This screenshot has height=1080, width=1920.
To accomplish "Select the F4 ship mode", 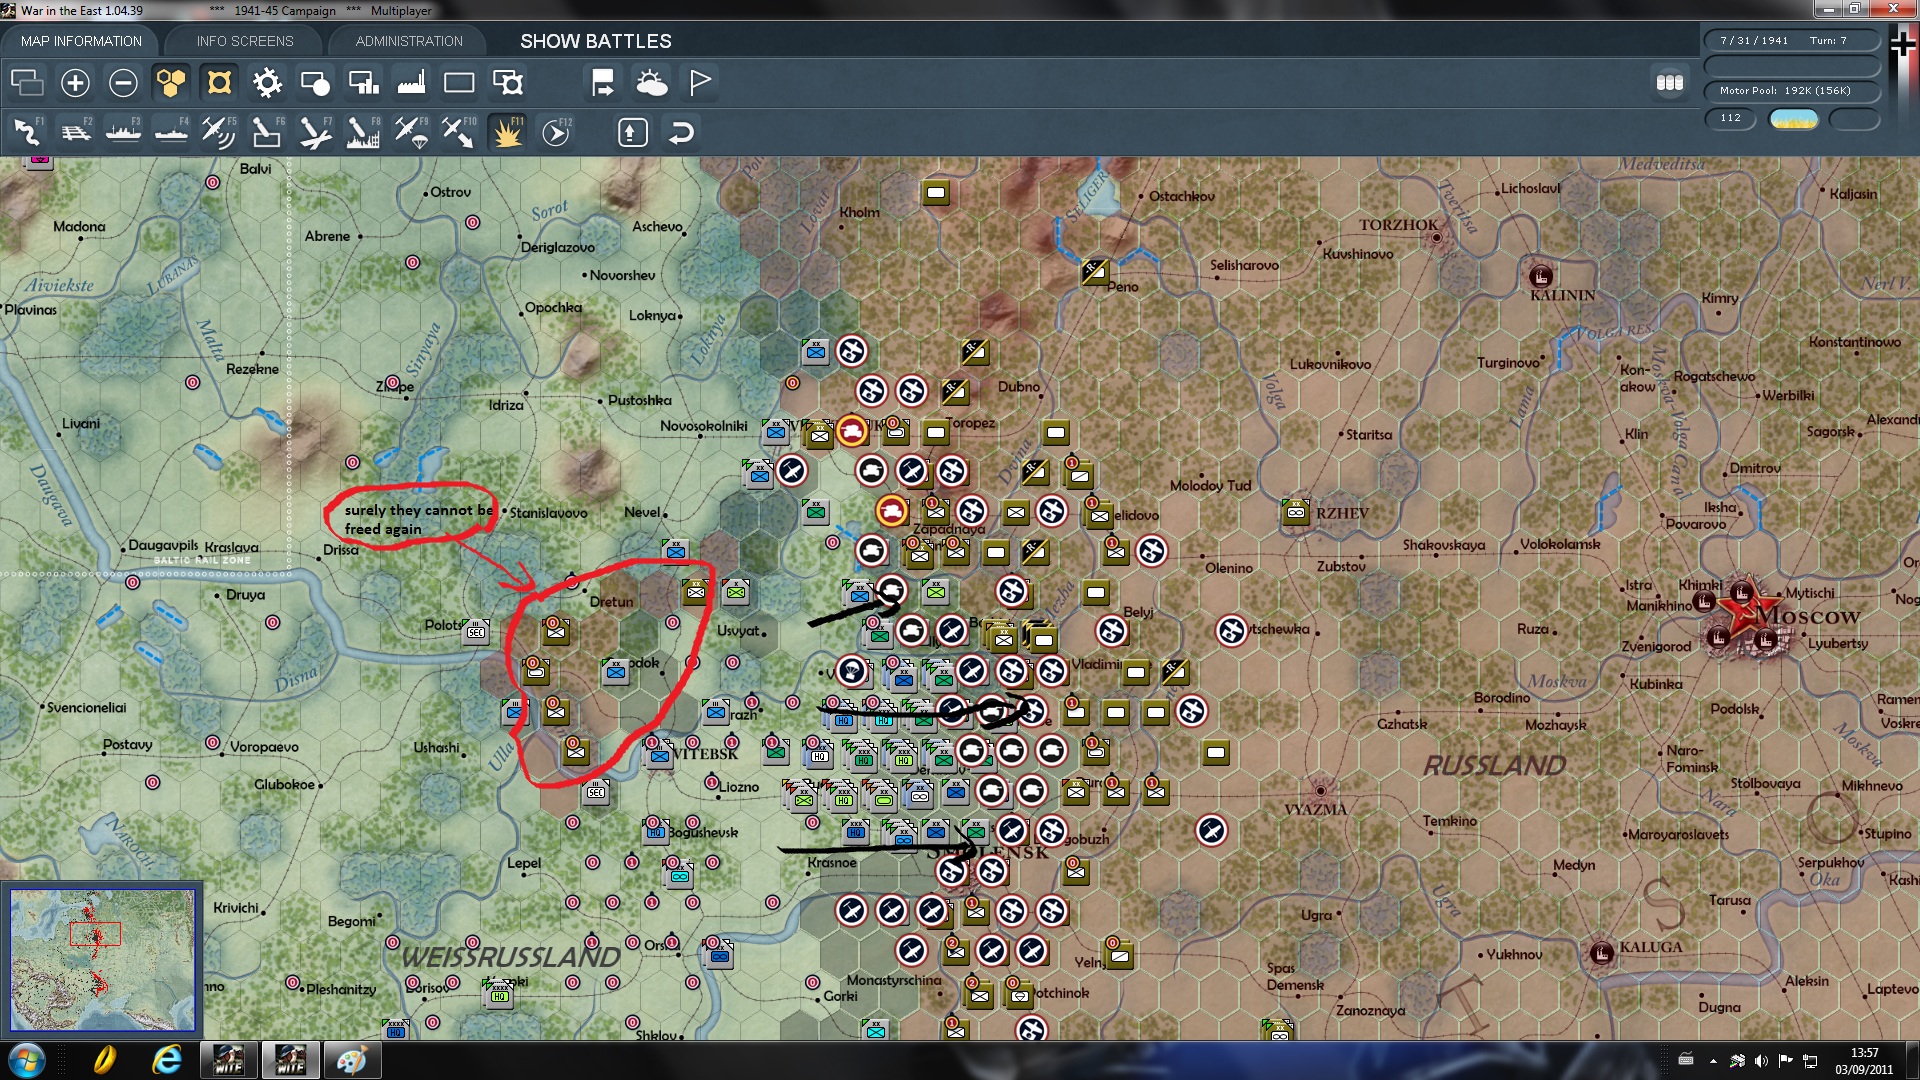I will [x=171, y=131].
